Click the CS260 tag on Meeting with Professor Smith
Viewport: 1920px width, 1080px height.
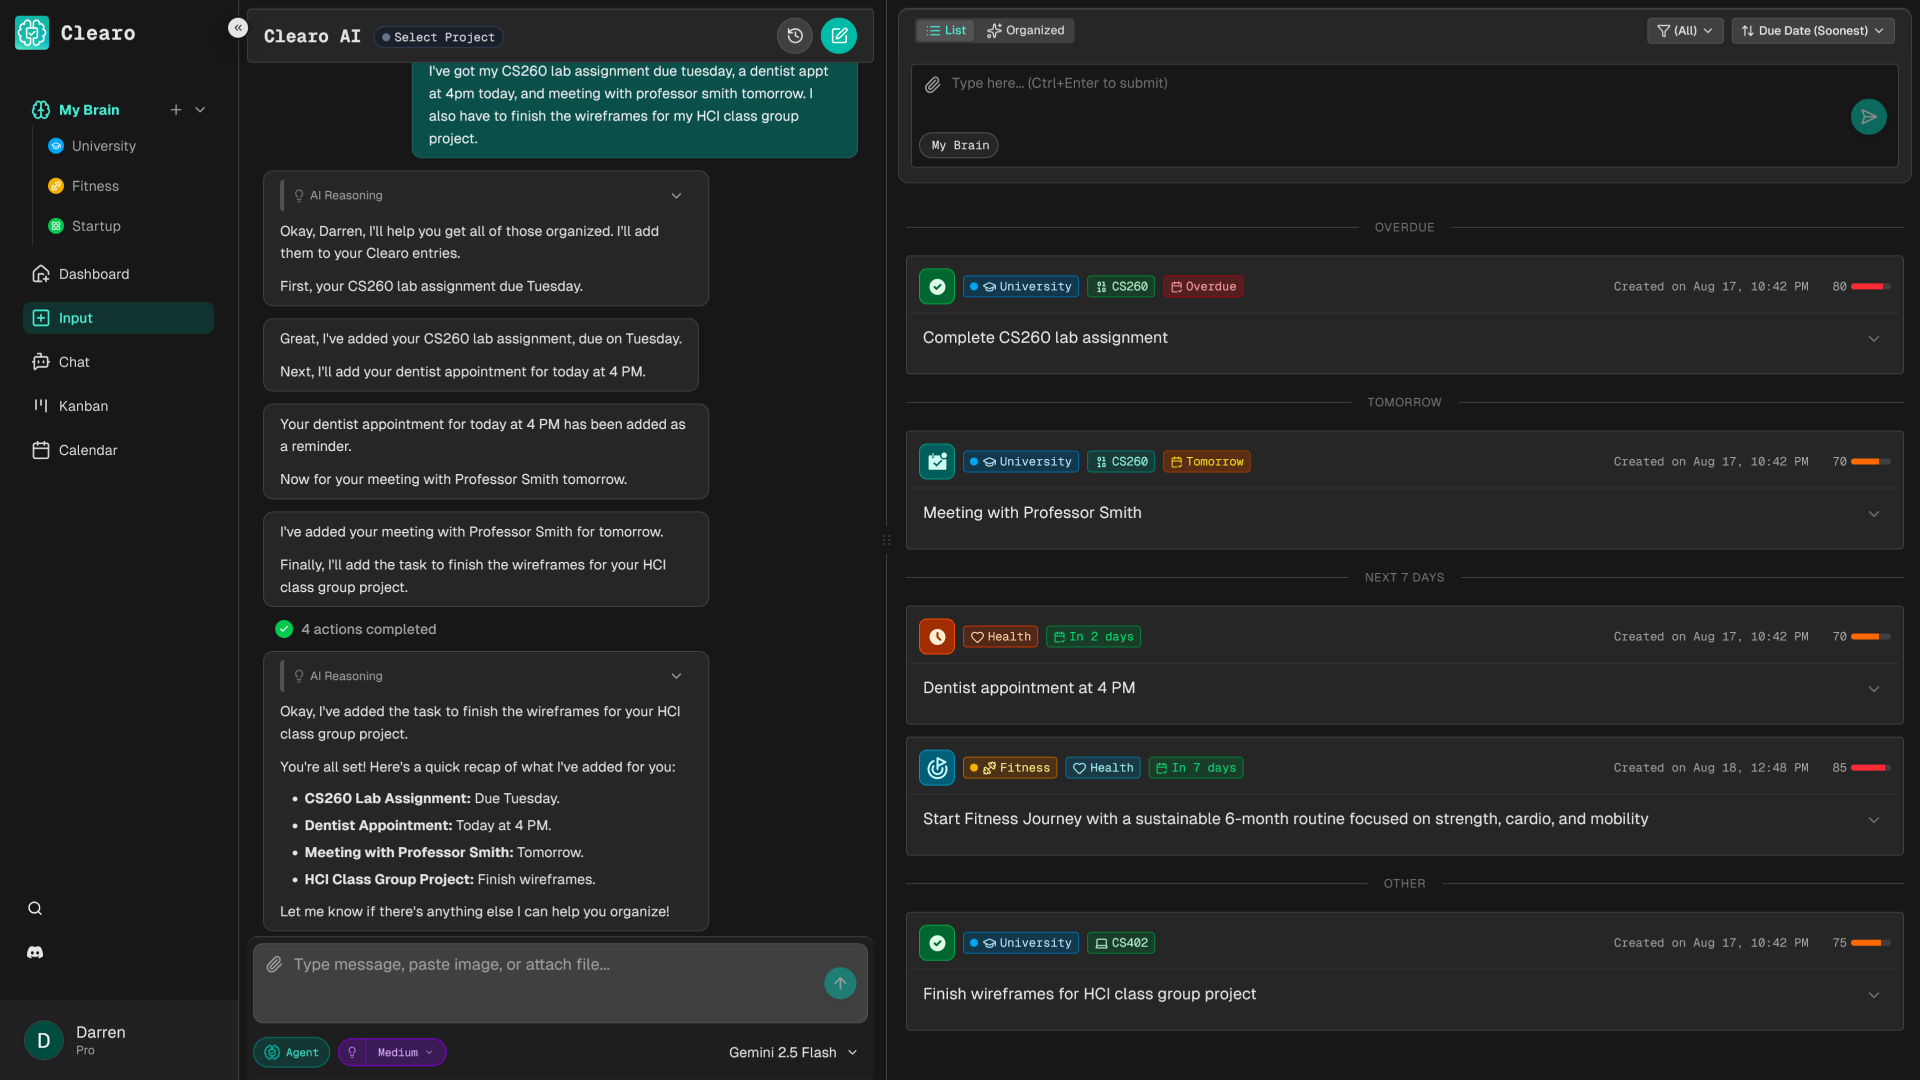pyautogui.click(x=1121, y=462)
